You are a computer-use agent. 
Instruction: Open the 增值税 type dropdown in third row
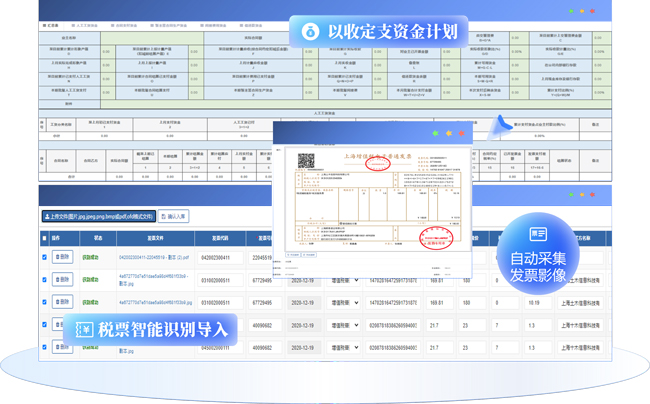(x=342, y=302)
